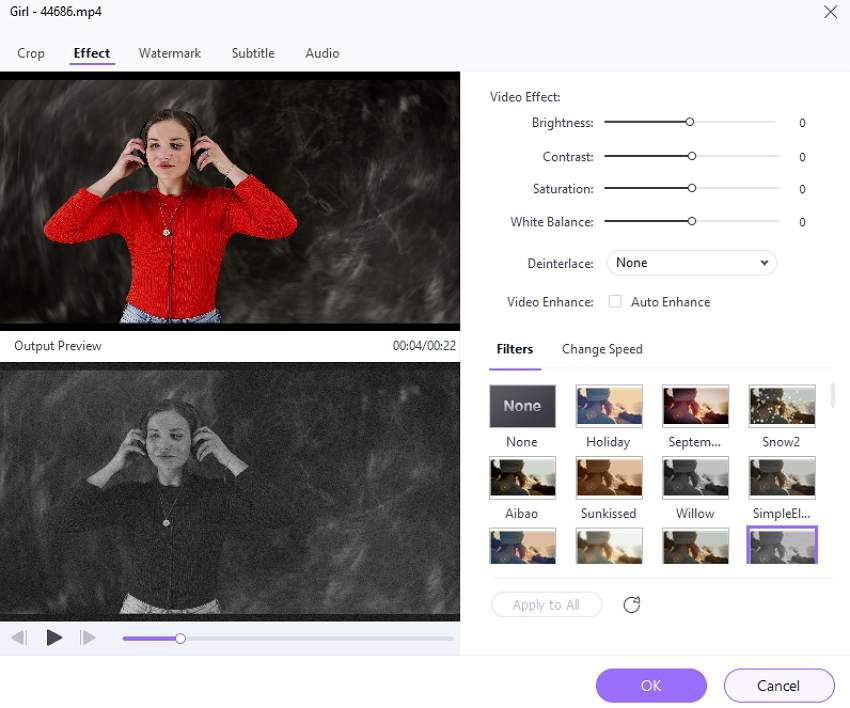This screenshot has width=850, height=708.
Task: Adjust the Brightness slider handle
Action: click(x=690, y=122)
